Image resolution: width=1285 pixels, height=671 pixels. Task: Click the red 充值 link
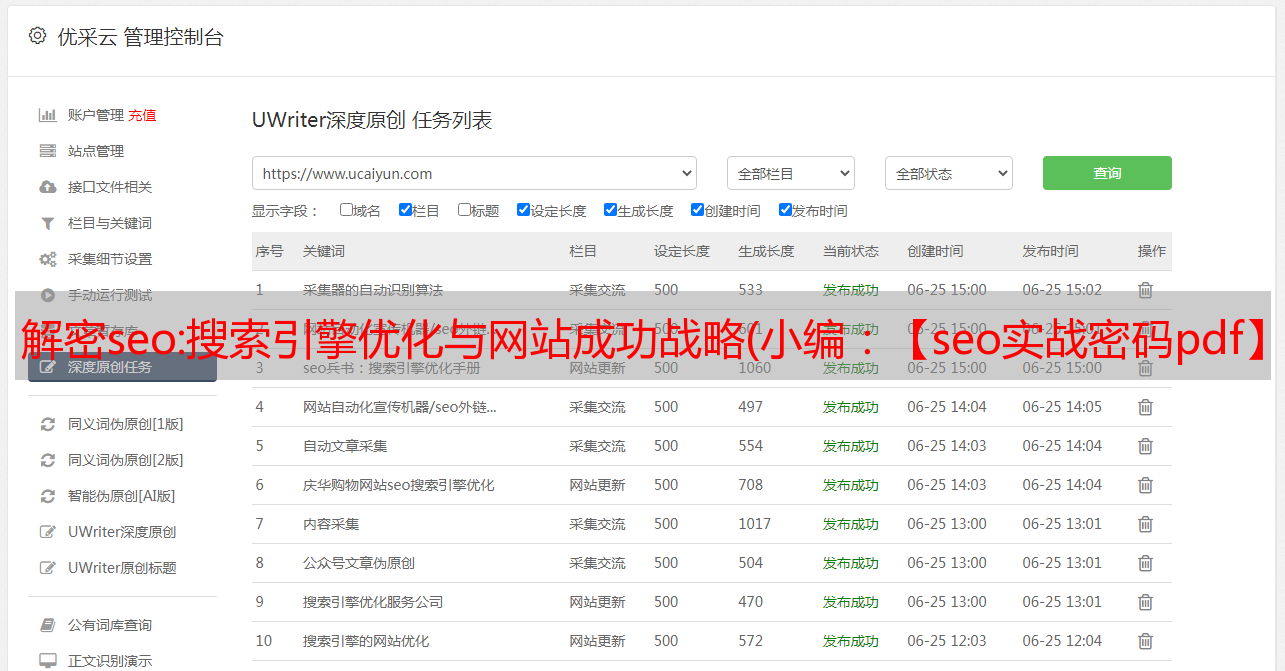click(x=142, y=115)
